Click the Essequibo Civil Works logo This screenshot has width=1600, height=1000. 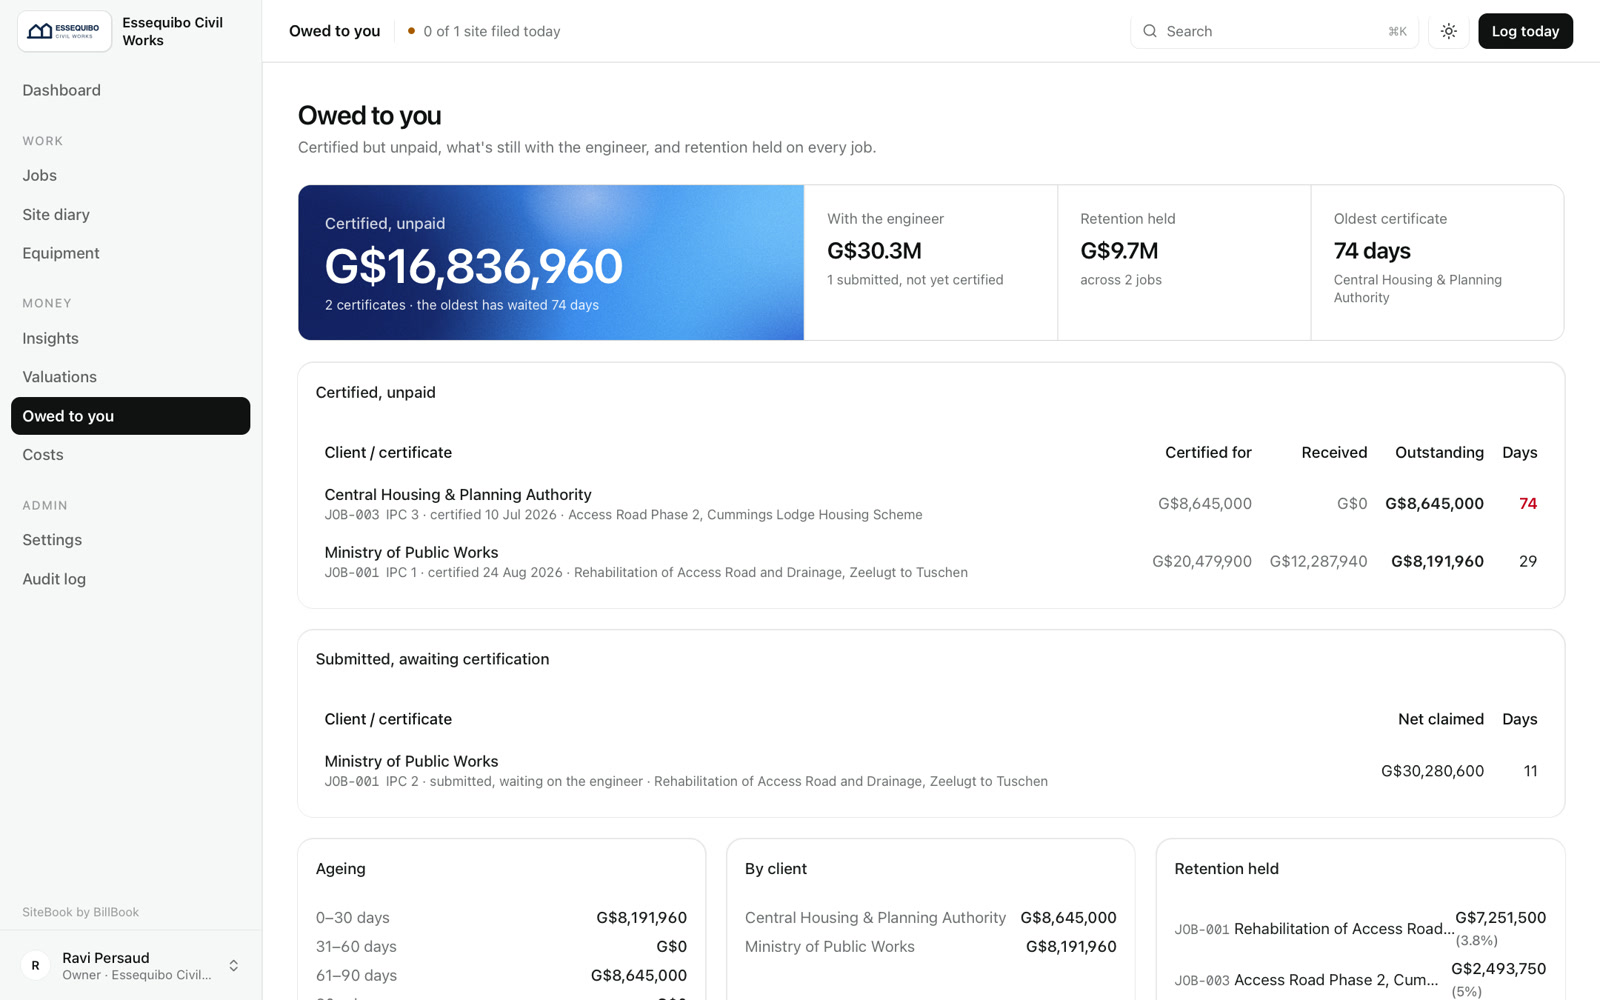click(64, 31)
